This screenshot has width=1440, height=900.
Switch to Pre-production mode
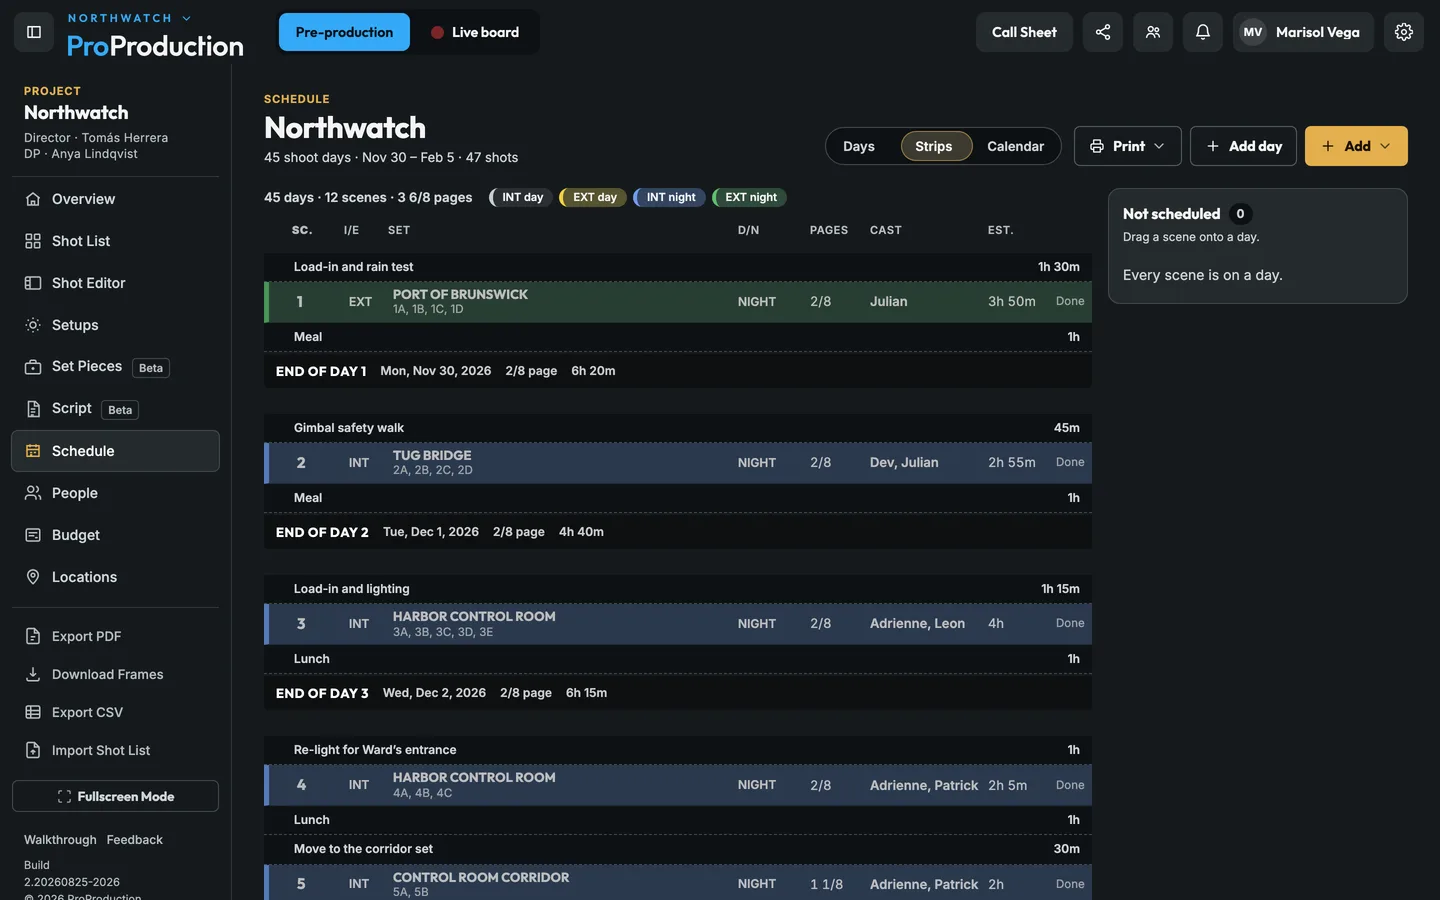point(344,32)
